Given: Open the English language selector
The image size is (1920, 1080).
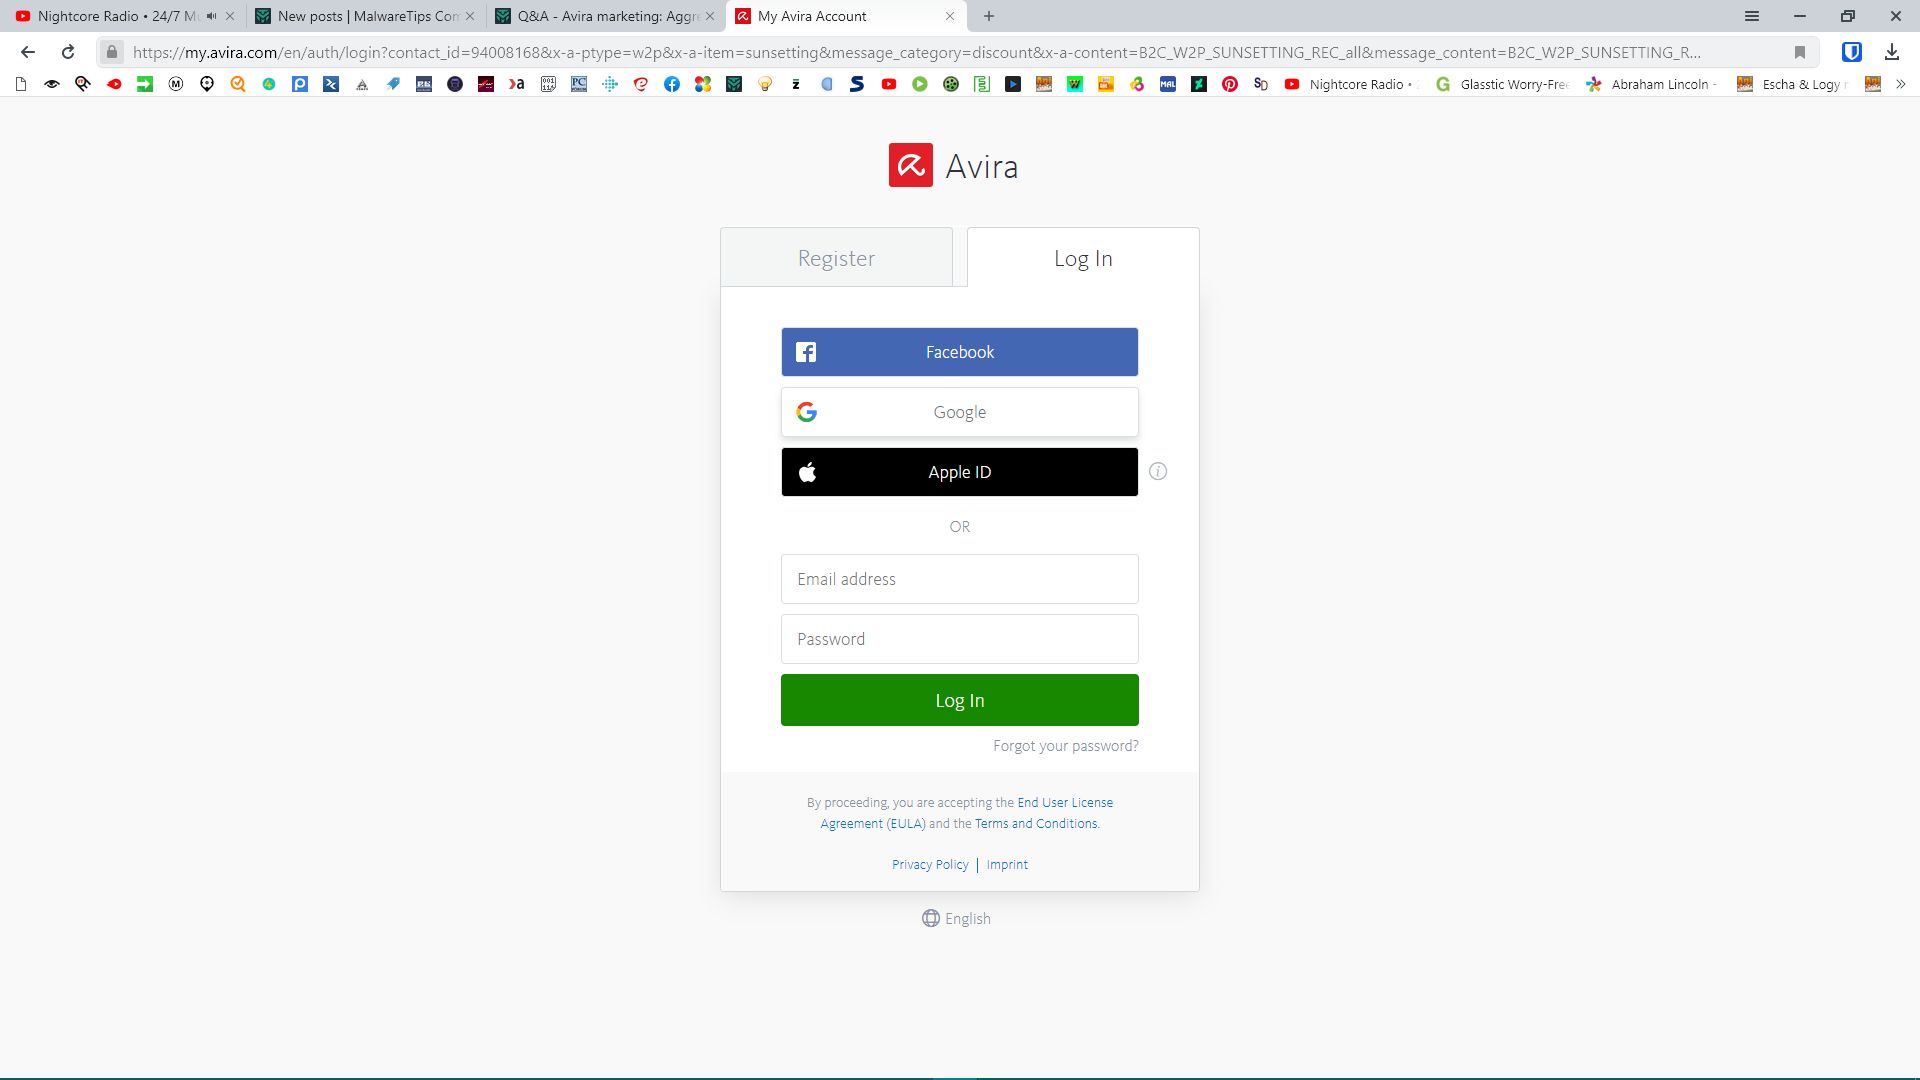Looking at the screenshot, I should [956, 918].
